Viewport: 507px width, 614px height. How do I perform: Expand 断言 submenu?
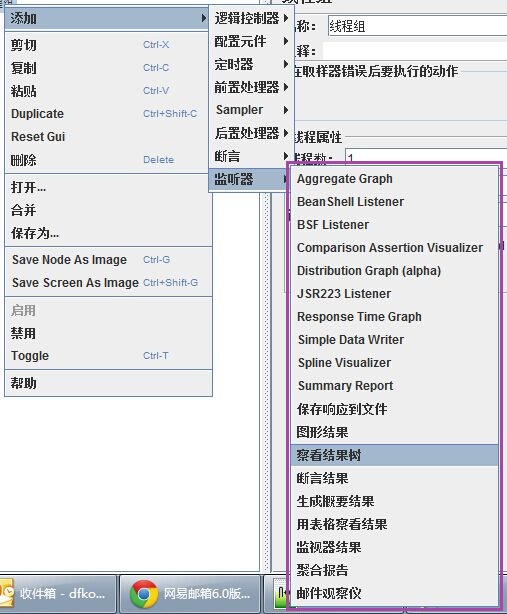click(x=251, y=156)
